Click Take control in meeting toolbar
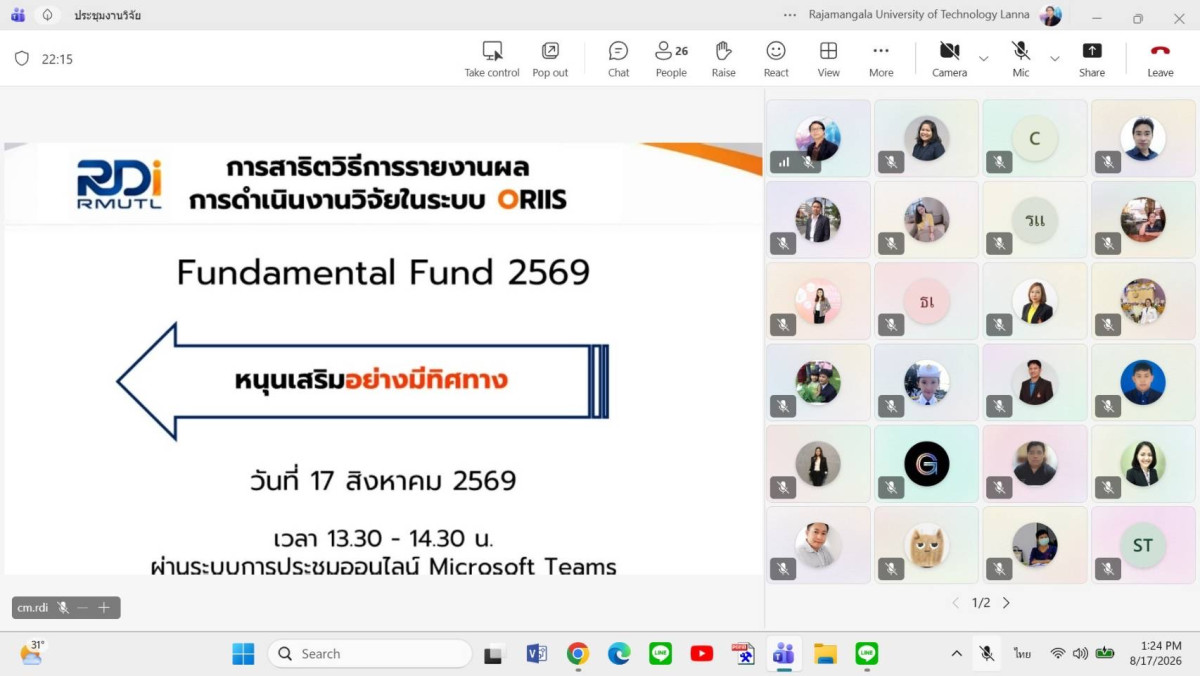1200x676 pixels. 492,59
